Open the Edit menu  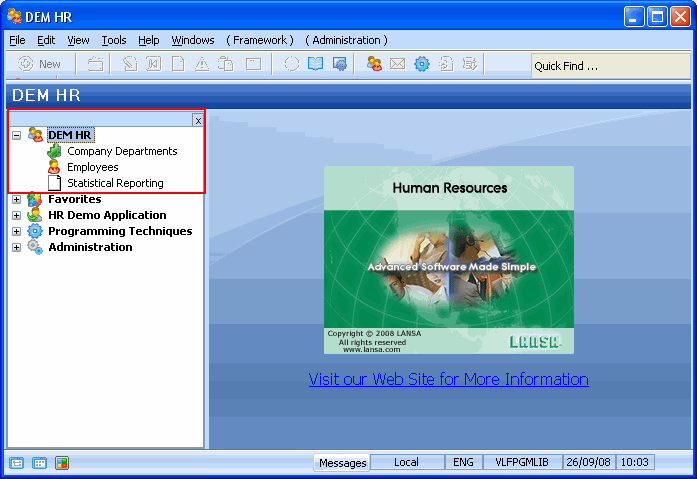coord(46,40)
